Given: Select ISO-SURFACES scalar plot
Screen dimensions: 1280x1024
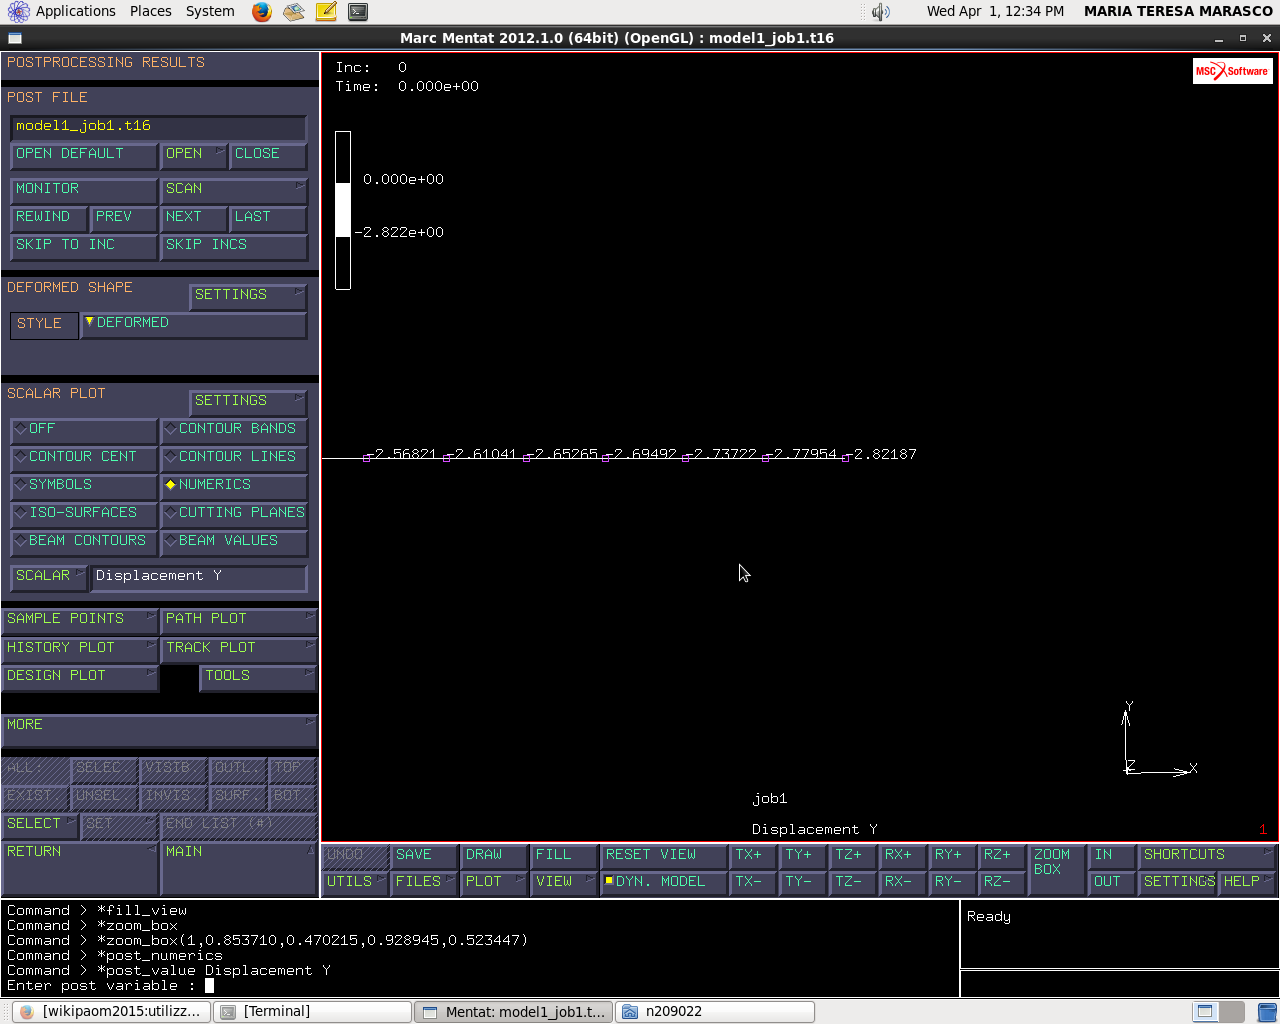Looking at the screenshot, I should point(84,514).
